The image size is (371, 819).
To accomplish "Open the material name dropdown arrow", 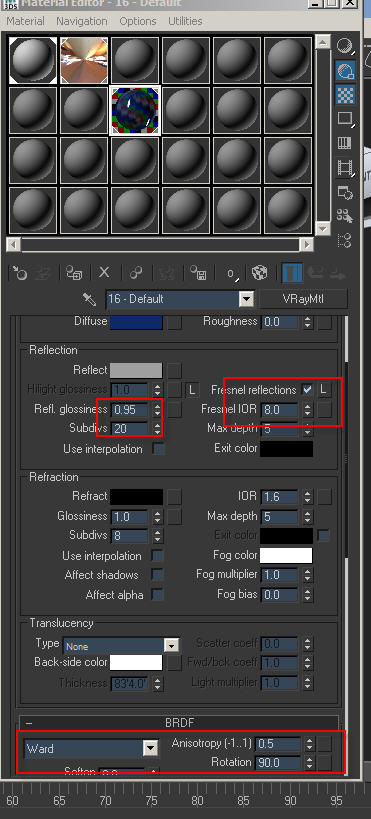I will click(246, 299).
